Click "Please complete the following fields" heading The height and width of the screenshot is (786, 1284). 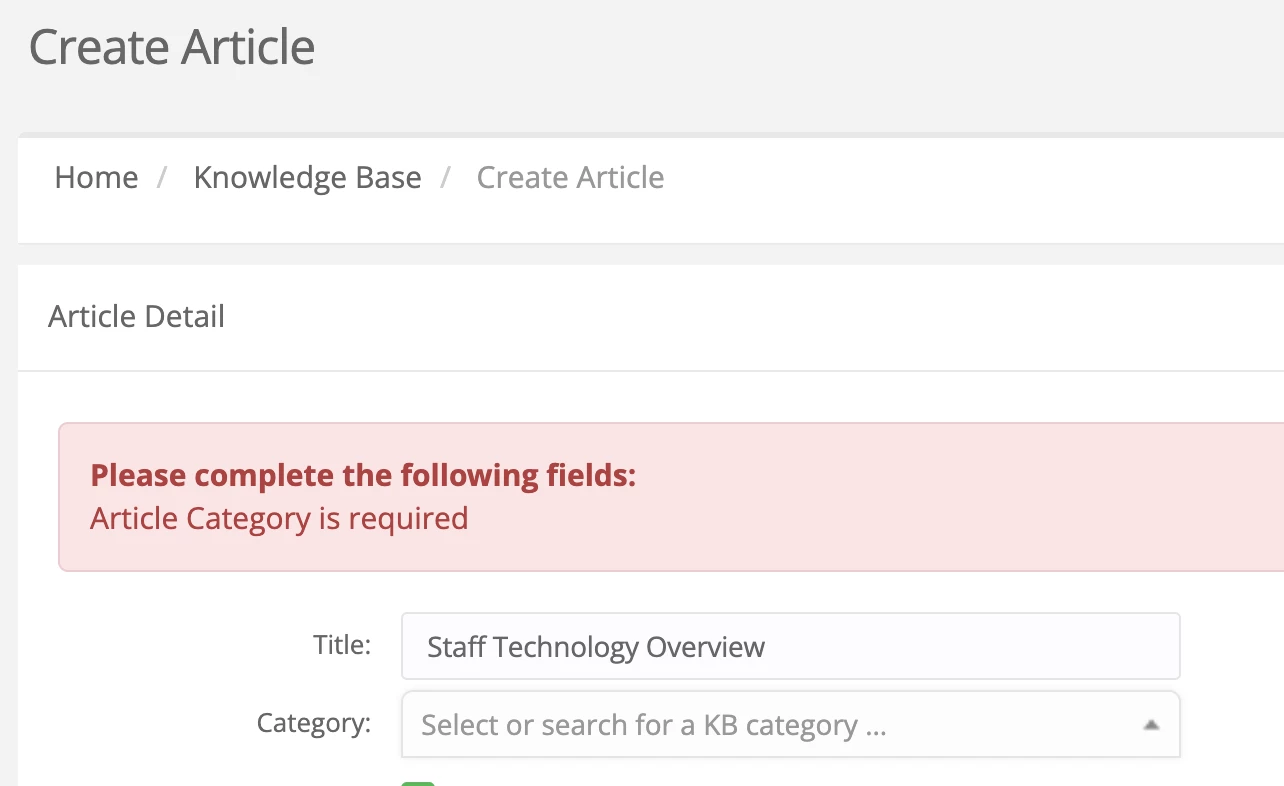pos(363,475)
